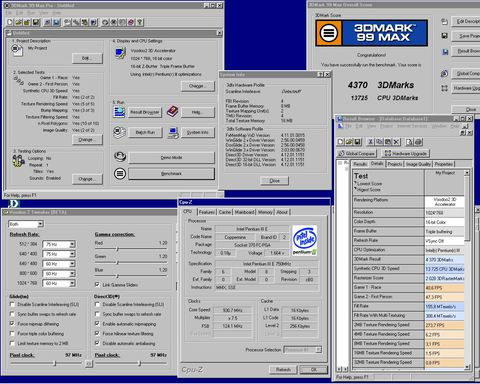Screen dimensions: 480x384
Task: Click the Display and CPU Settings monitor icon
Action: tap(120, 53)
